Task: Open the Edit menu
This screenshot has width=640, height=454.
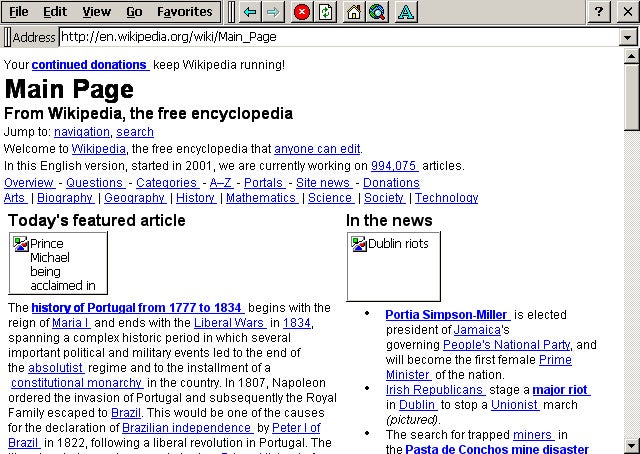Action: (x=55, y=11)
